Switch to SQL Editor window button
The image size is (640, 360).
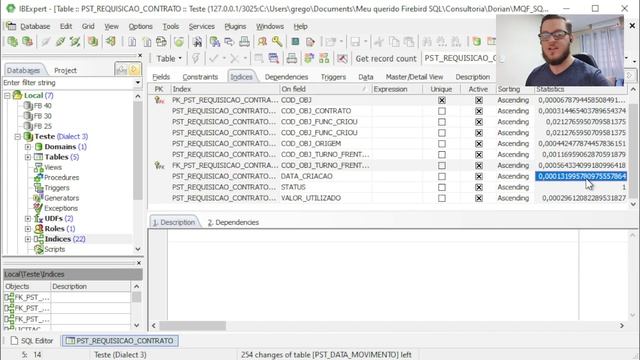(32, 340)
